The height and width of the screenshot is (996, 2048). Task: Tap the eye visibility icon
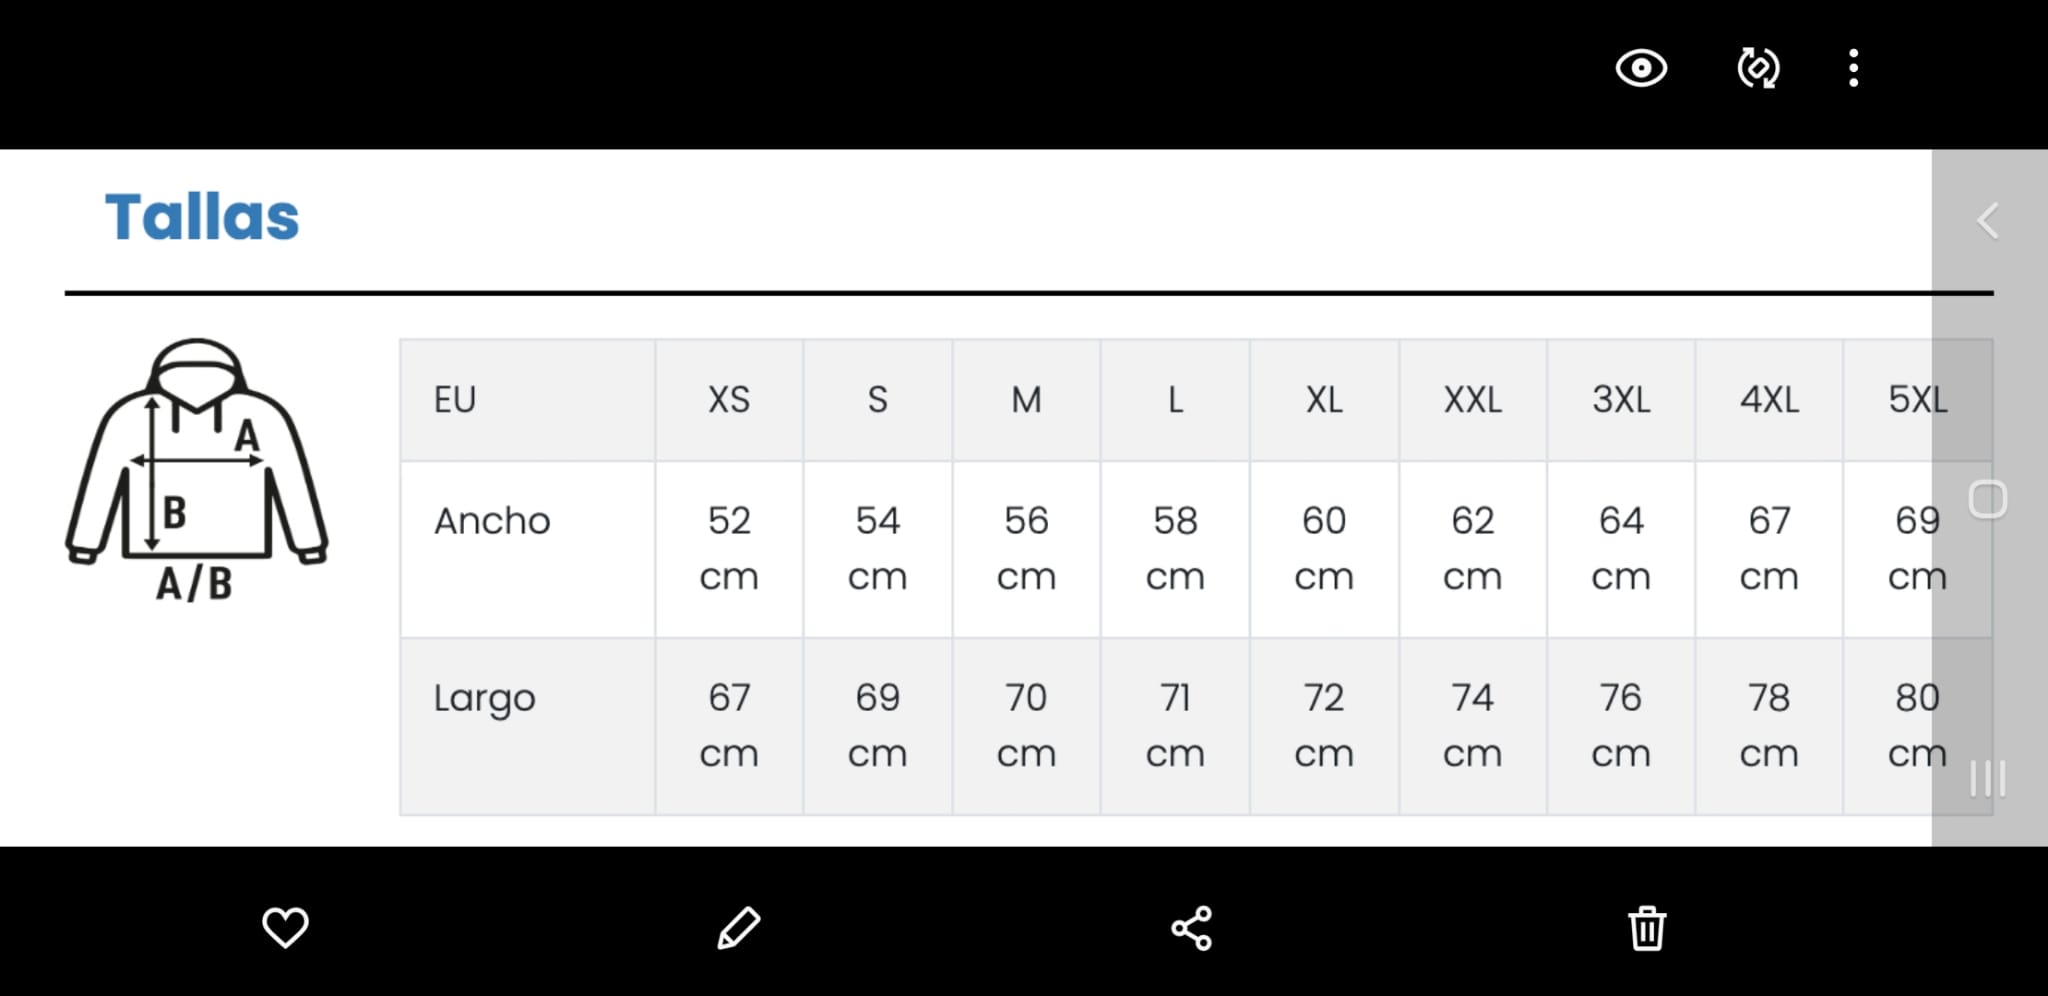pyautogui.click(x=1641, y=68)
